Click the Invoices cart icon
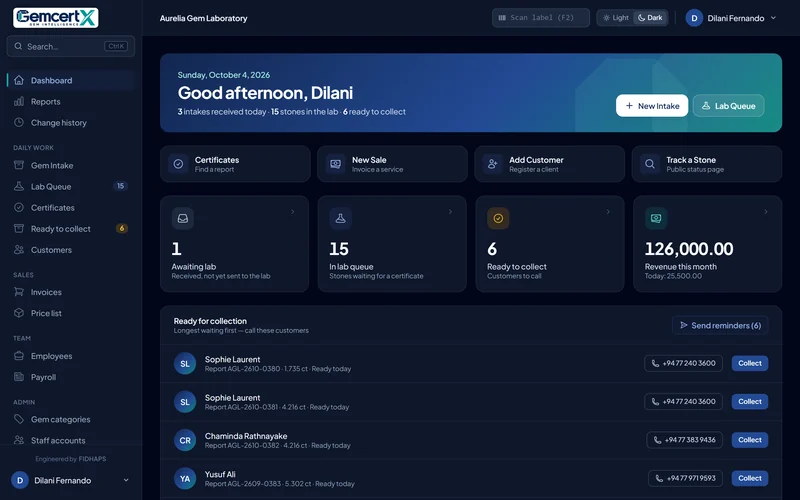Image resolution: width=800 pixels, height=500 pixels. (x=19, y=292)
